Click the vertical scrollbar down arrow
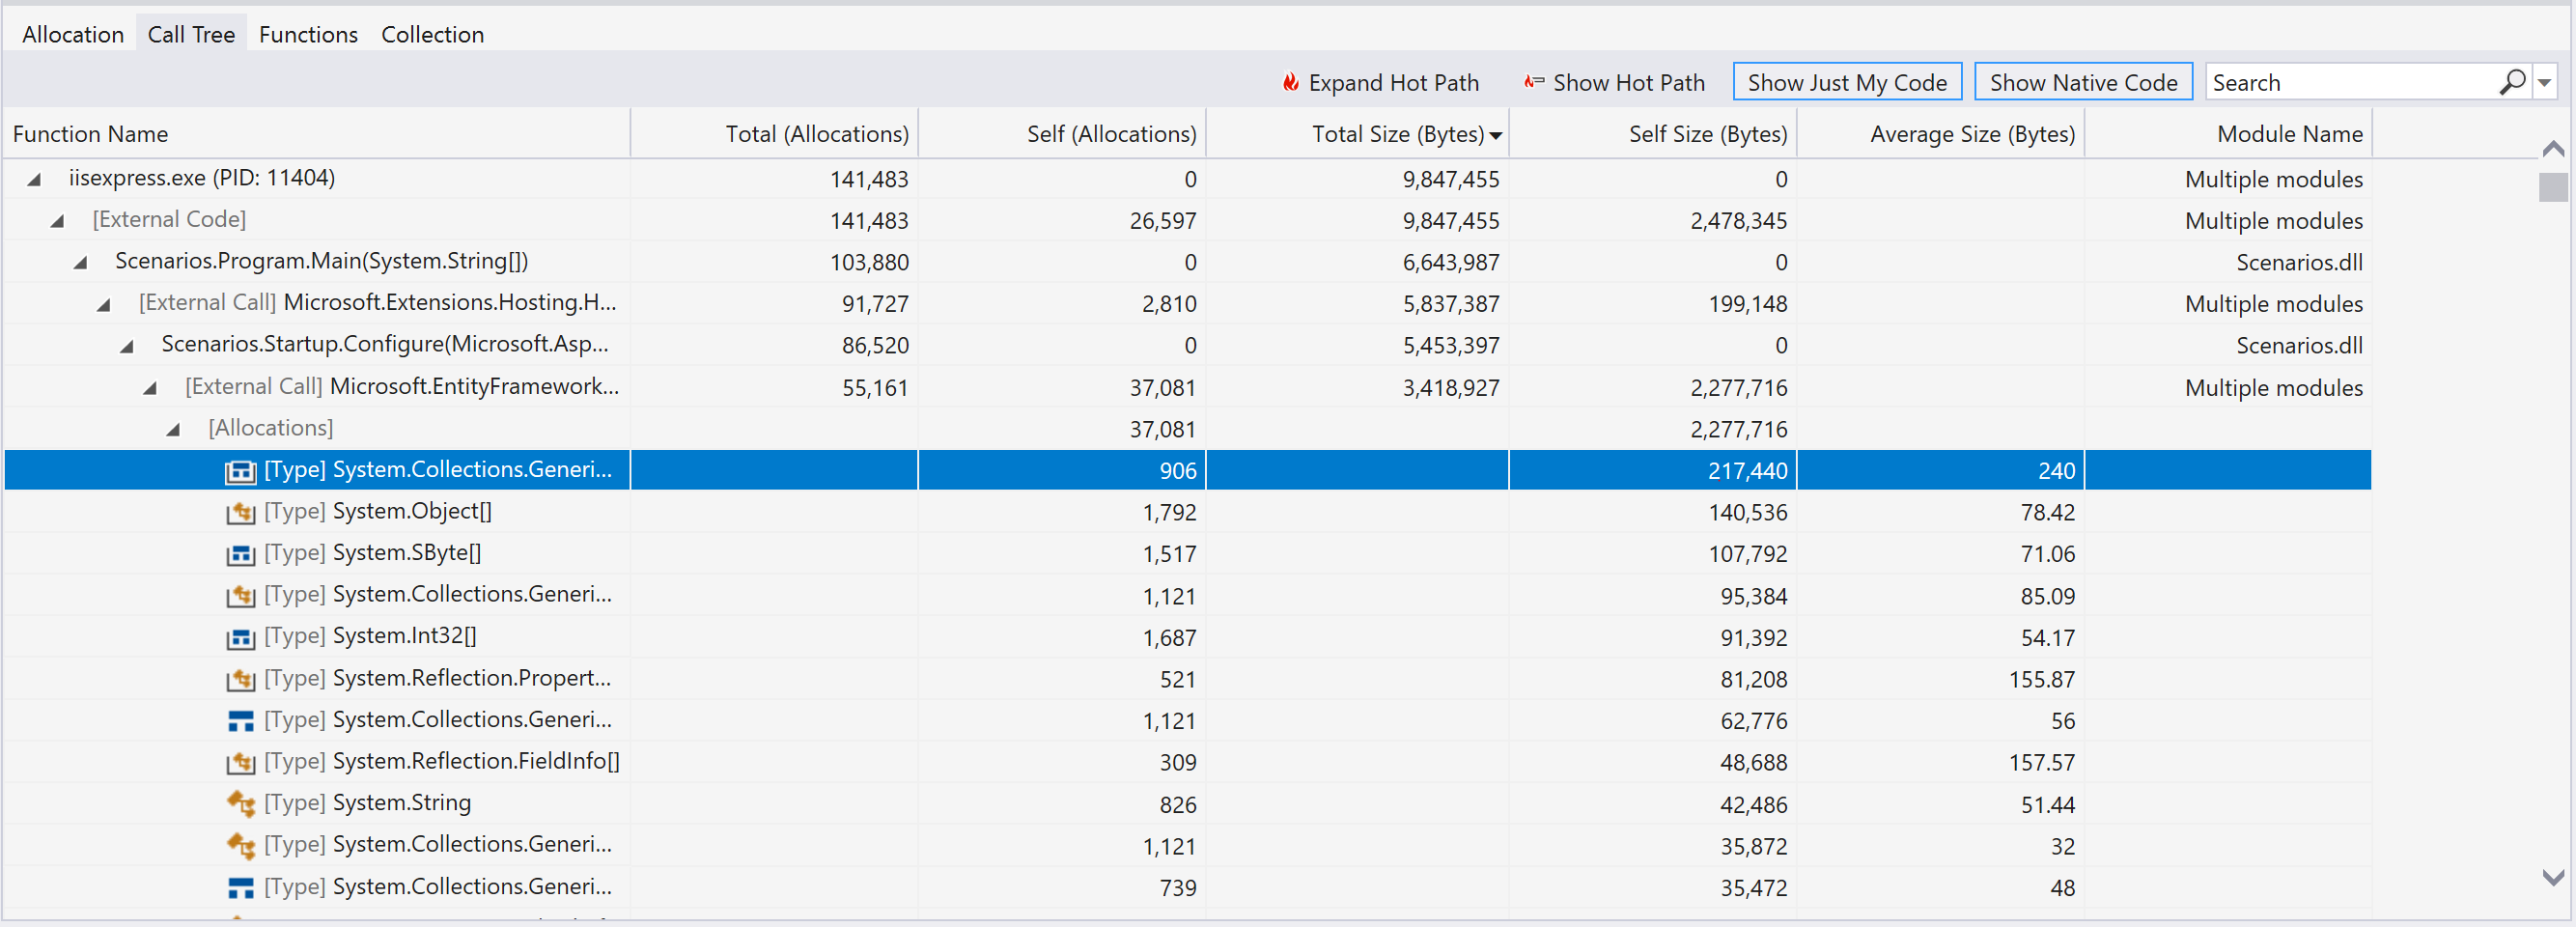This screenshot has width=2576, height=927. [2553, 878]
